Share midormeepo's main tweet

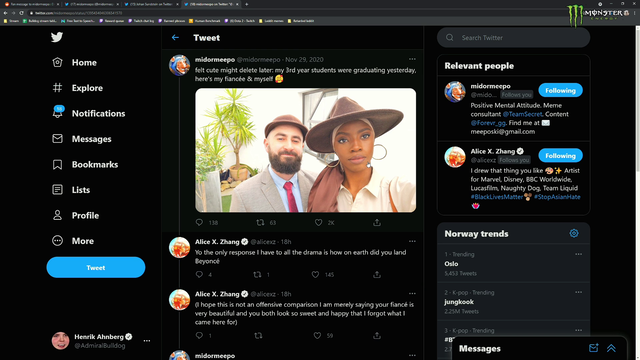tap(377, 222)
